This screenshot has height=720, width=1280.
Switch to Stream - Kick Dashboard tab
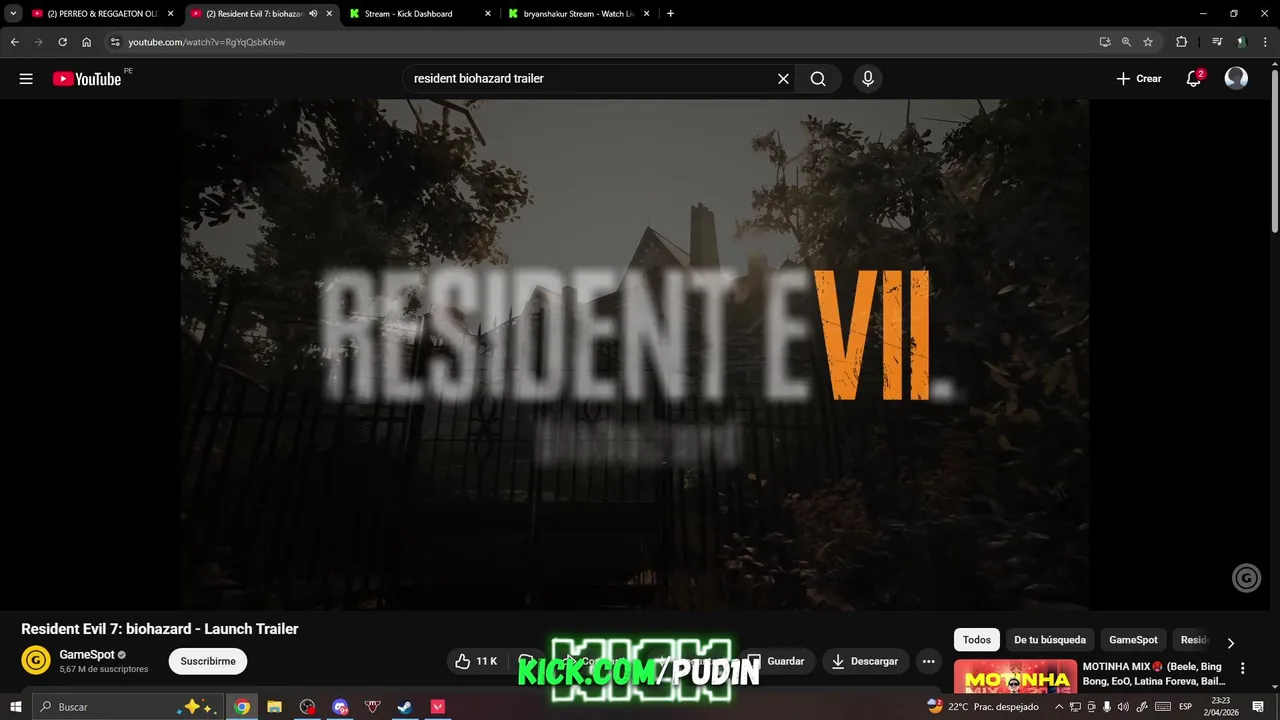click(420, 14)
